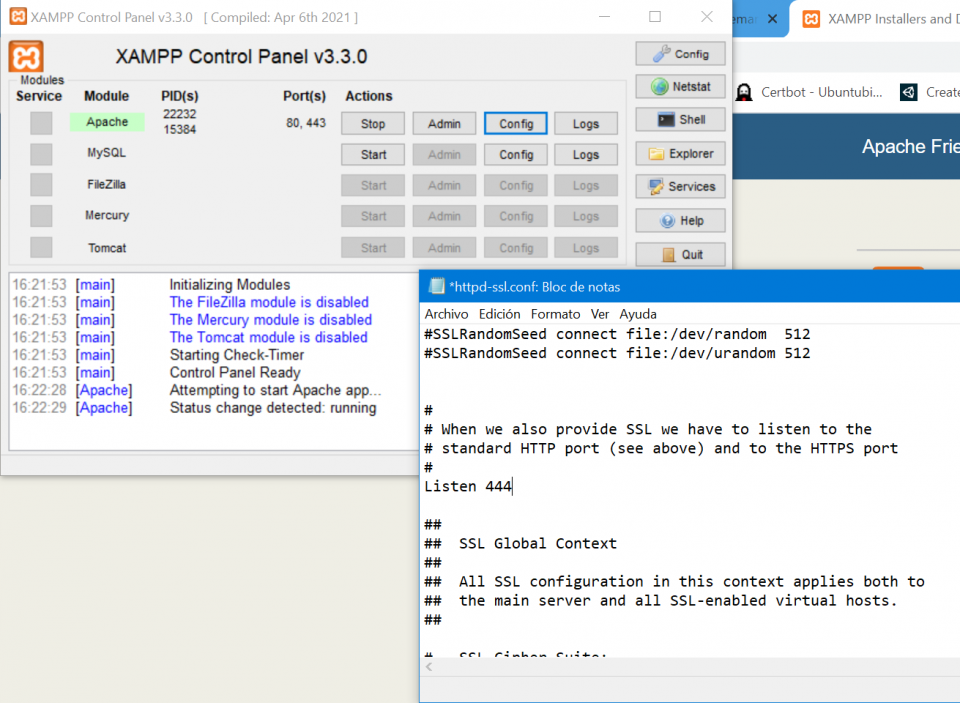The image size is (960, 703).
Task: Quit the Control Panel via Quit icon
Action: pyautogui.click(x=680, y=254)
